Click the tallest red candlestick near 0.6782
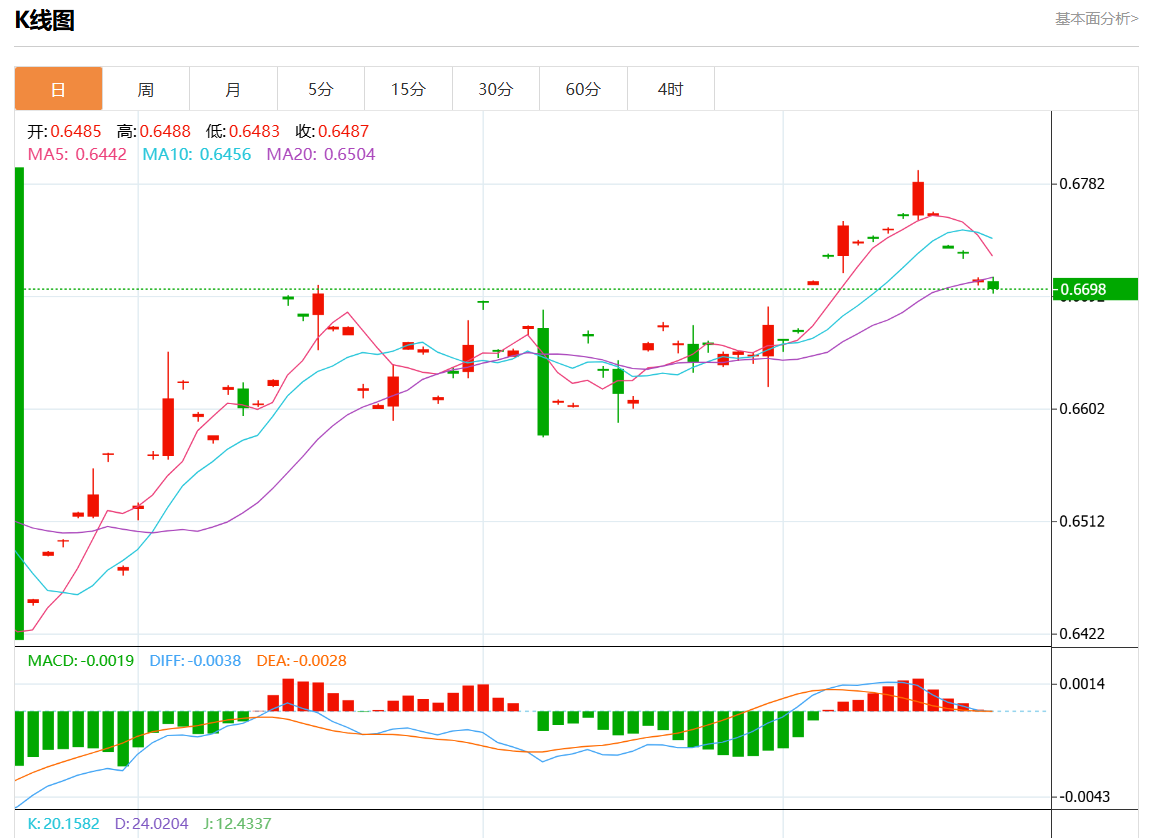The width and height of the screenshot is (1162, 838). pyautogui.click(x=918, y=199)
